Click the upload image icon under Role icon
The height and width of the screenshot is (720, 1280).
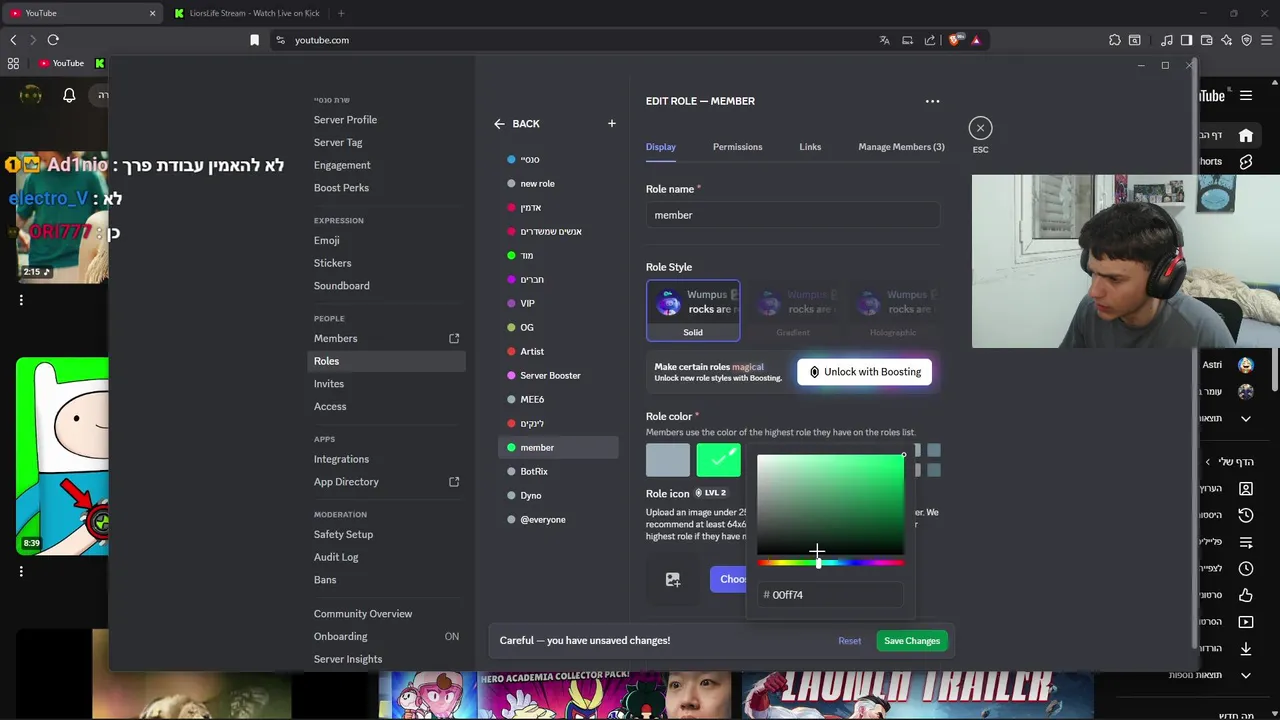coord(673,580)
